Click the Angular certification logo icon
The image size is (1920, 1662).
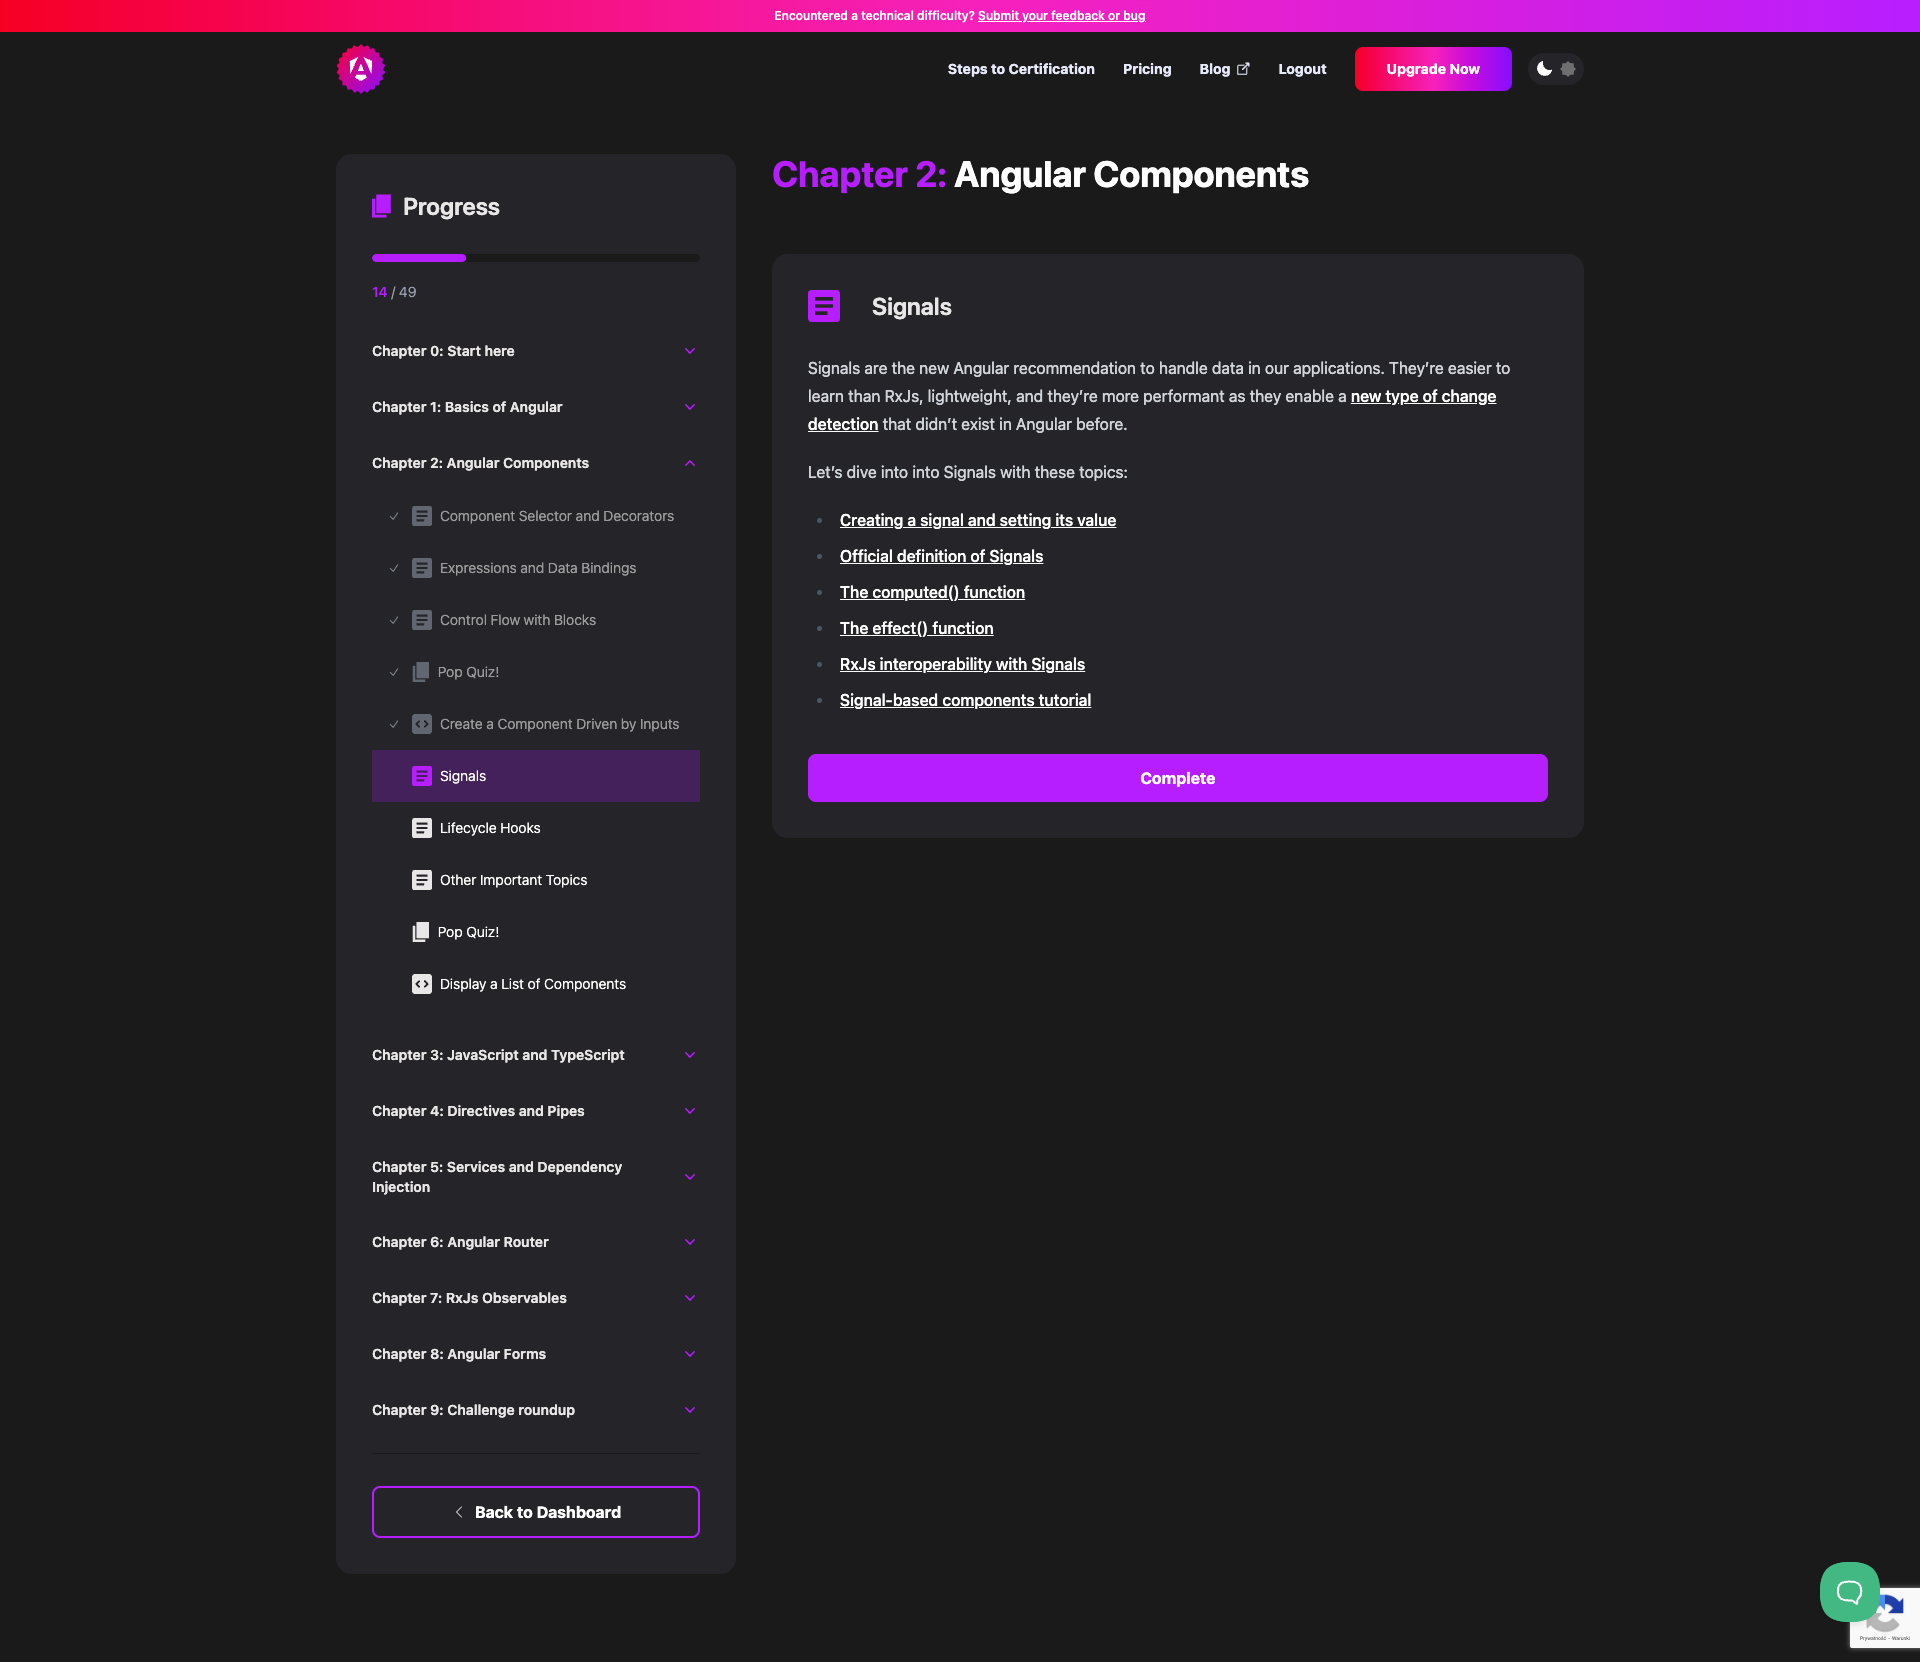(360, 69)
